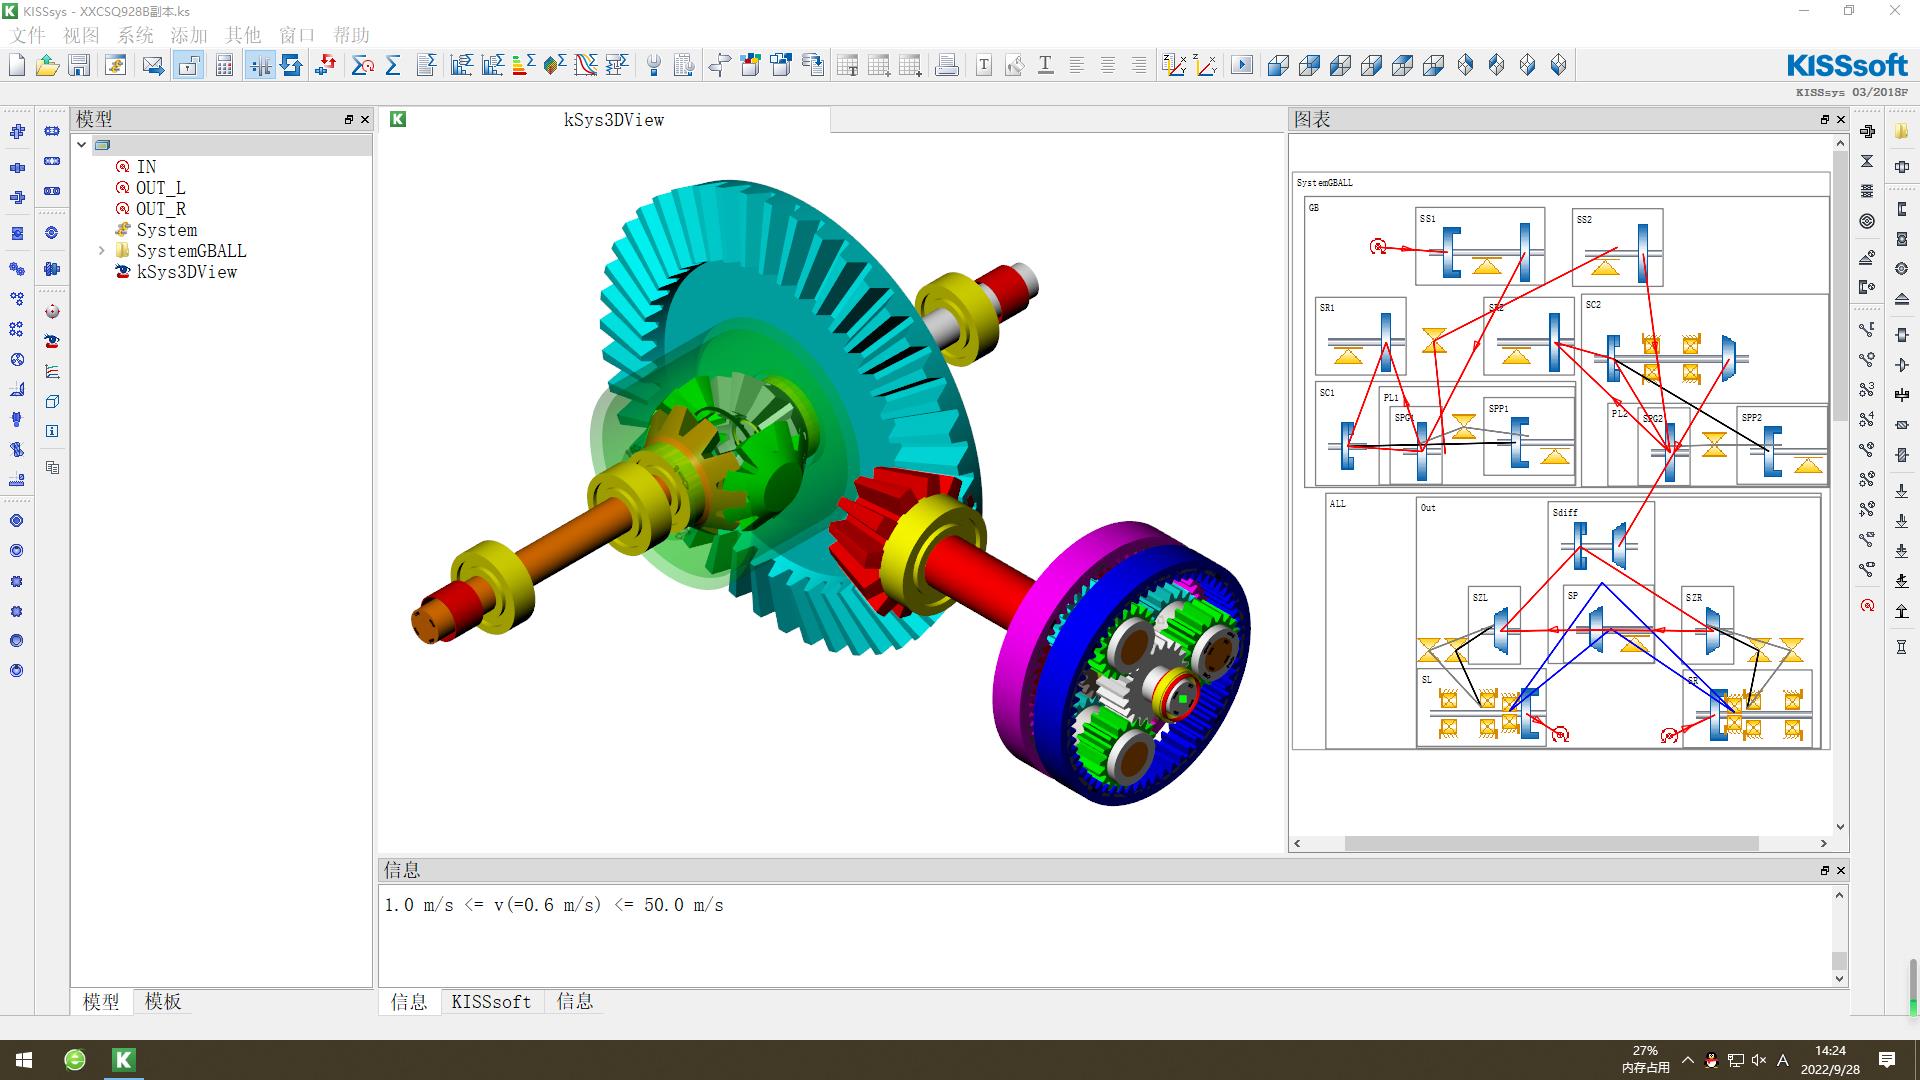Click the blue play button icon

click(1242, 66)
